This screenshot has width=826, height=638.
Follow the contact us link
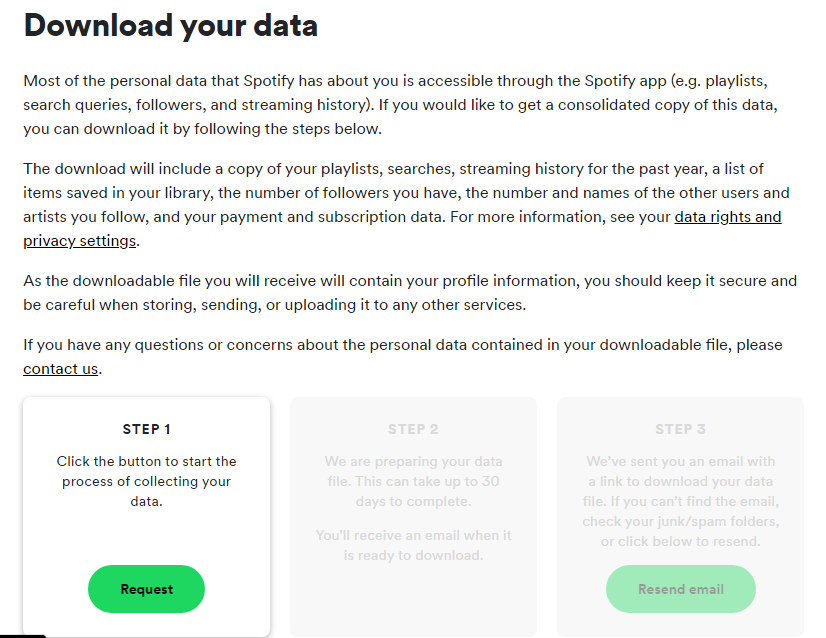[61, 369]
